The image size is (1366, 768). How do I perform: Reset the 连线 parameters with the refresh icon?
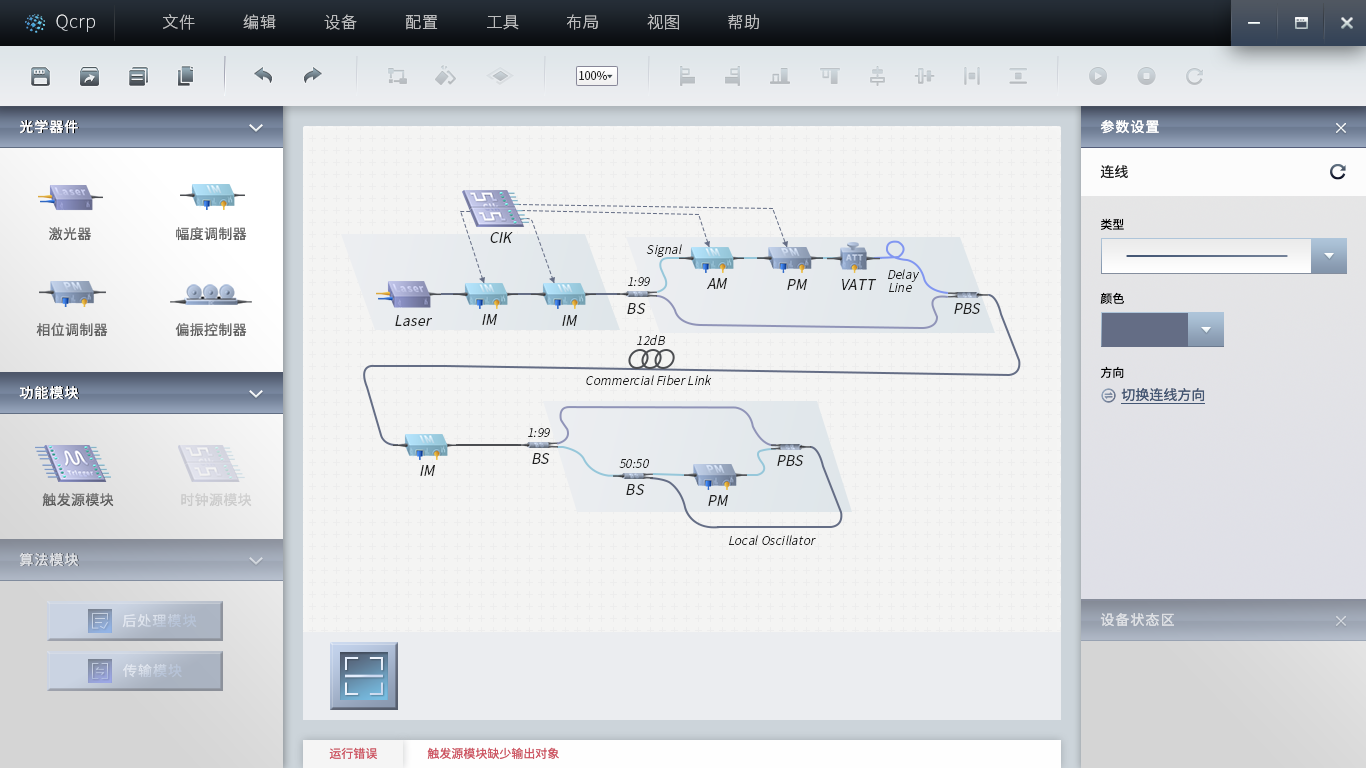click(1337, 172)
